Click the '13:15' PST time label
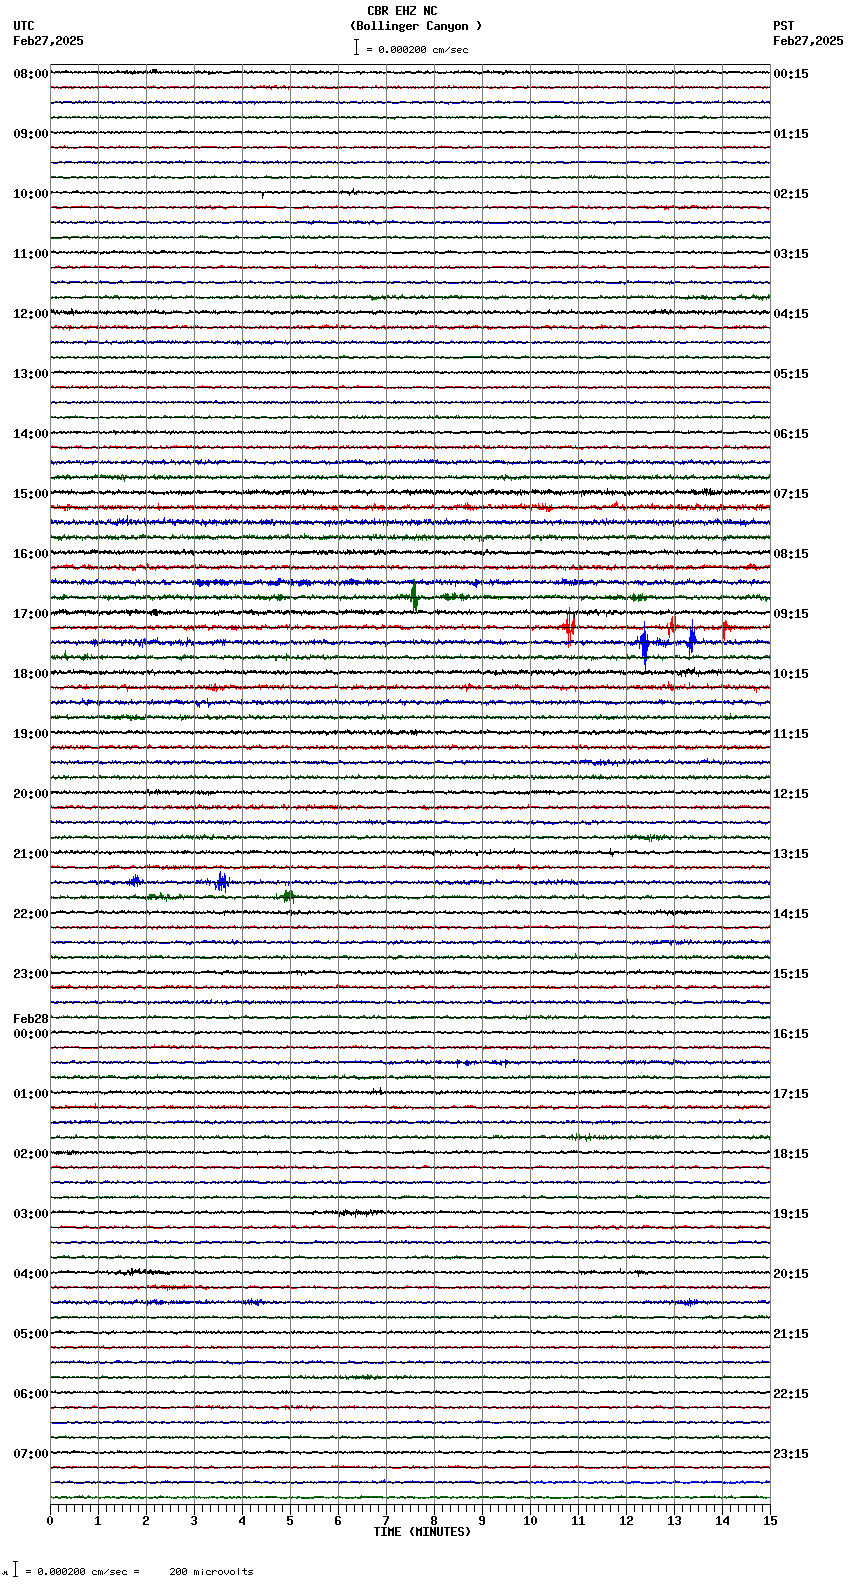Image resolution: width=850 pixels, height=1584 pixels. (791, 854)
